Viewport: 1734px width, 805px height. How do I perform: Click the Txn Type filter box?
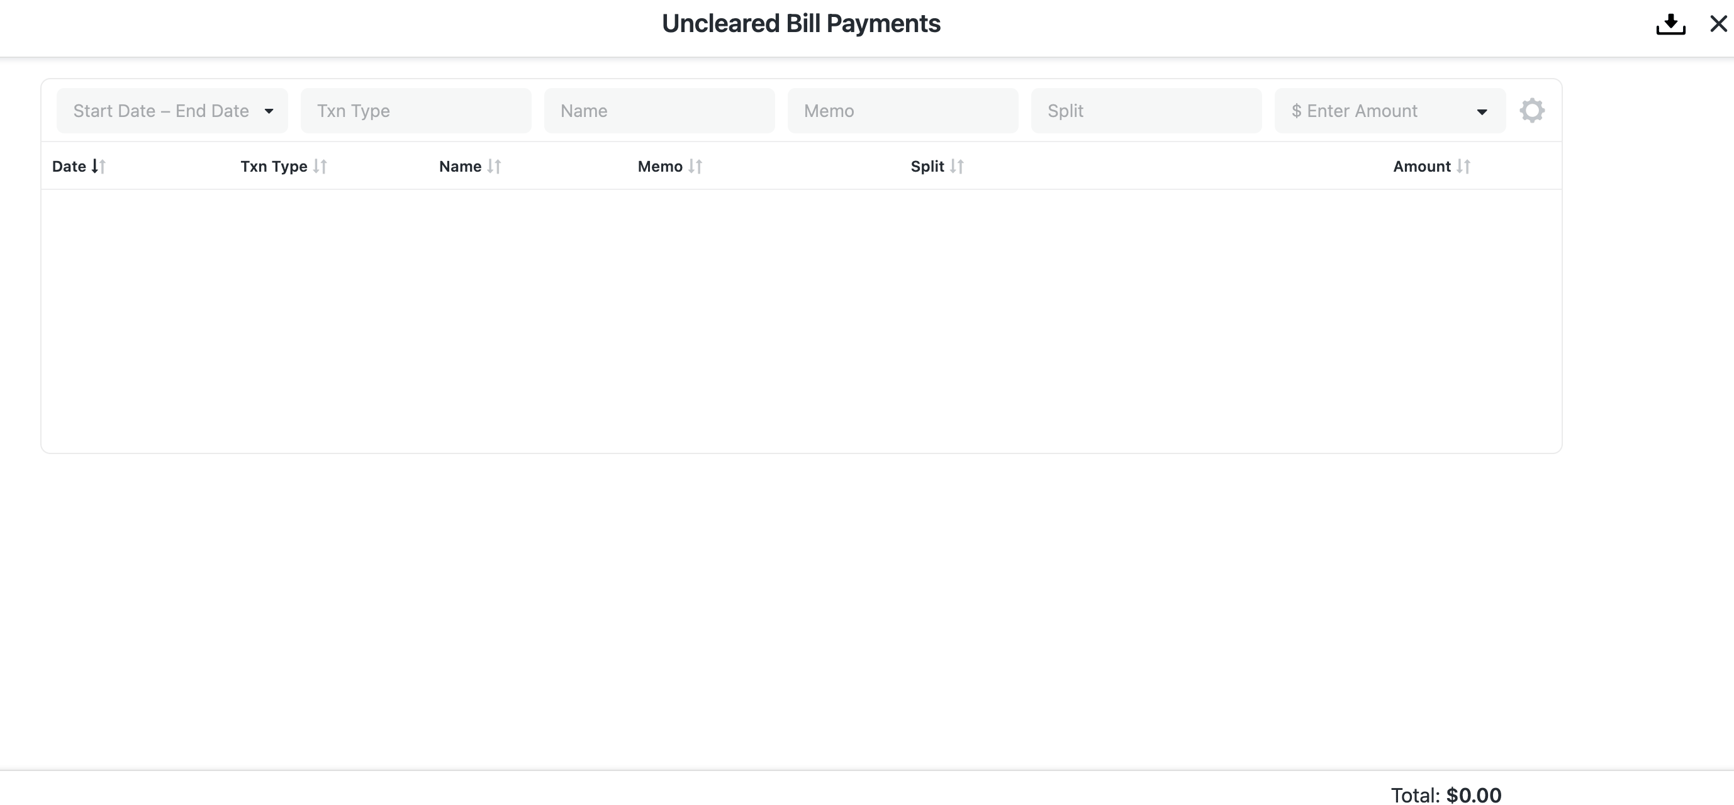tap(415, 110)
